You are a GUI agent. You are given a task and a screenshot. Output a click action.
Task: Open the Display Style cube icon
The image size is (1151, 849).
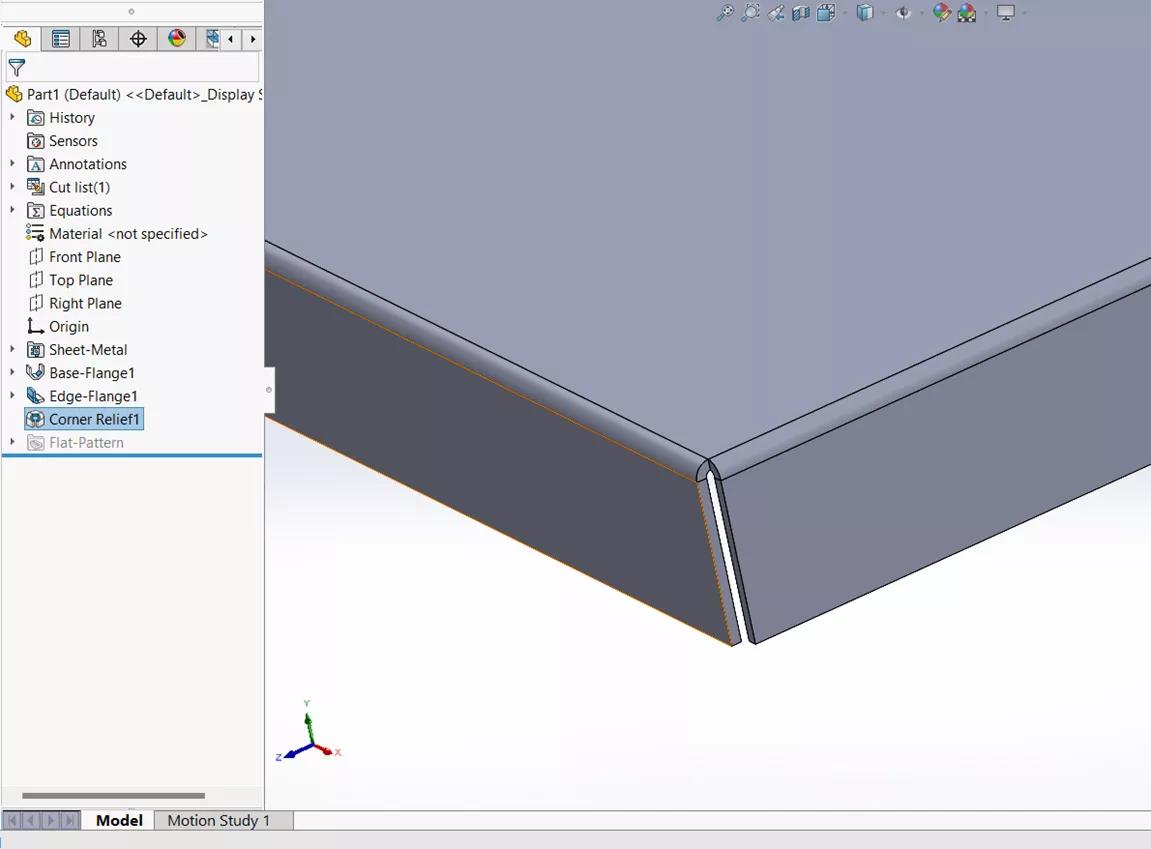(x=865, y=12)
